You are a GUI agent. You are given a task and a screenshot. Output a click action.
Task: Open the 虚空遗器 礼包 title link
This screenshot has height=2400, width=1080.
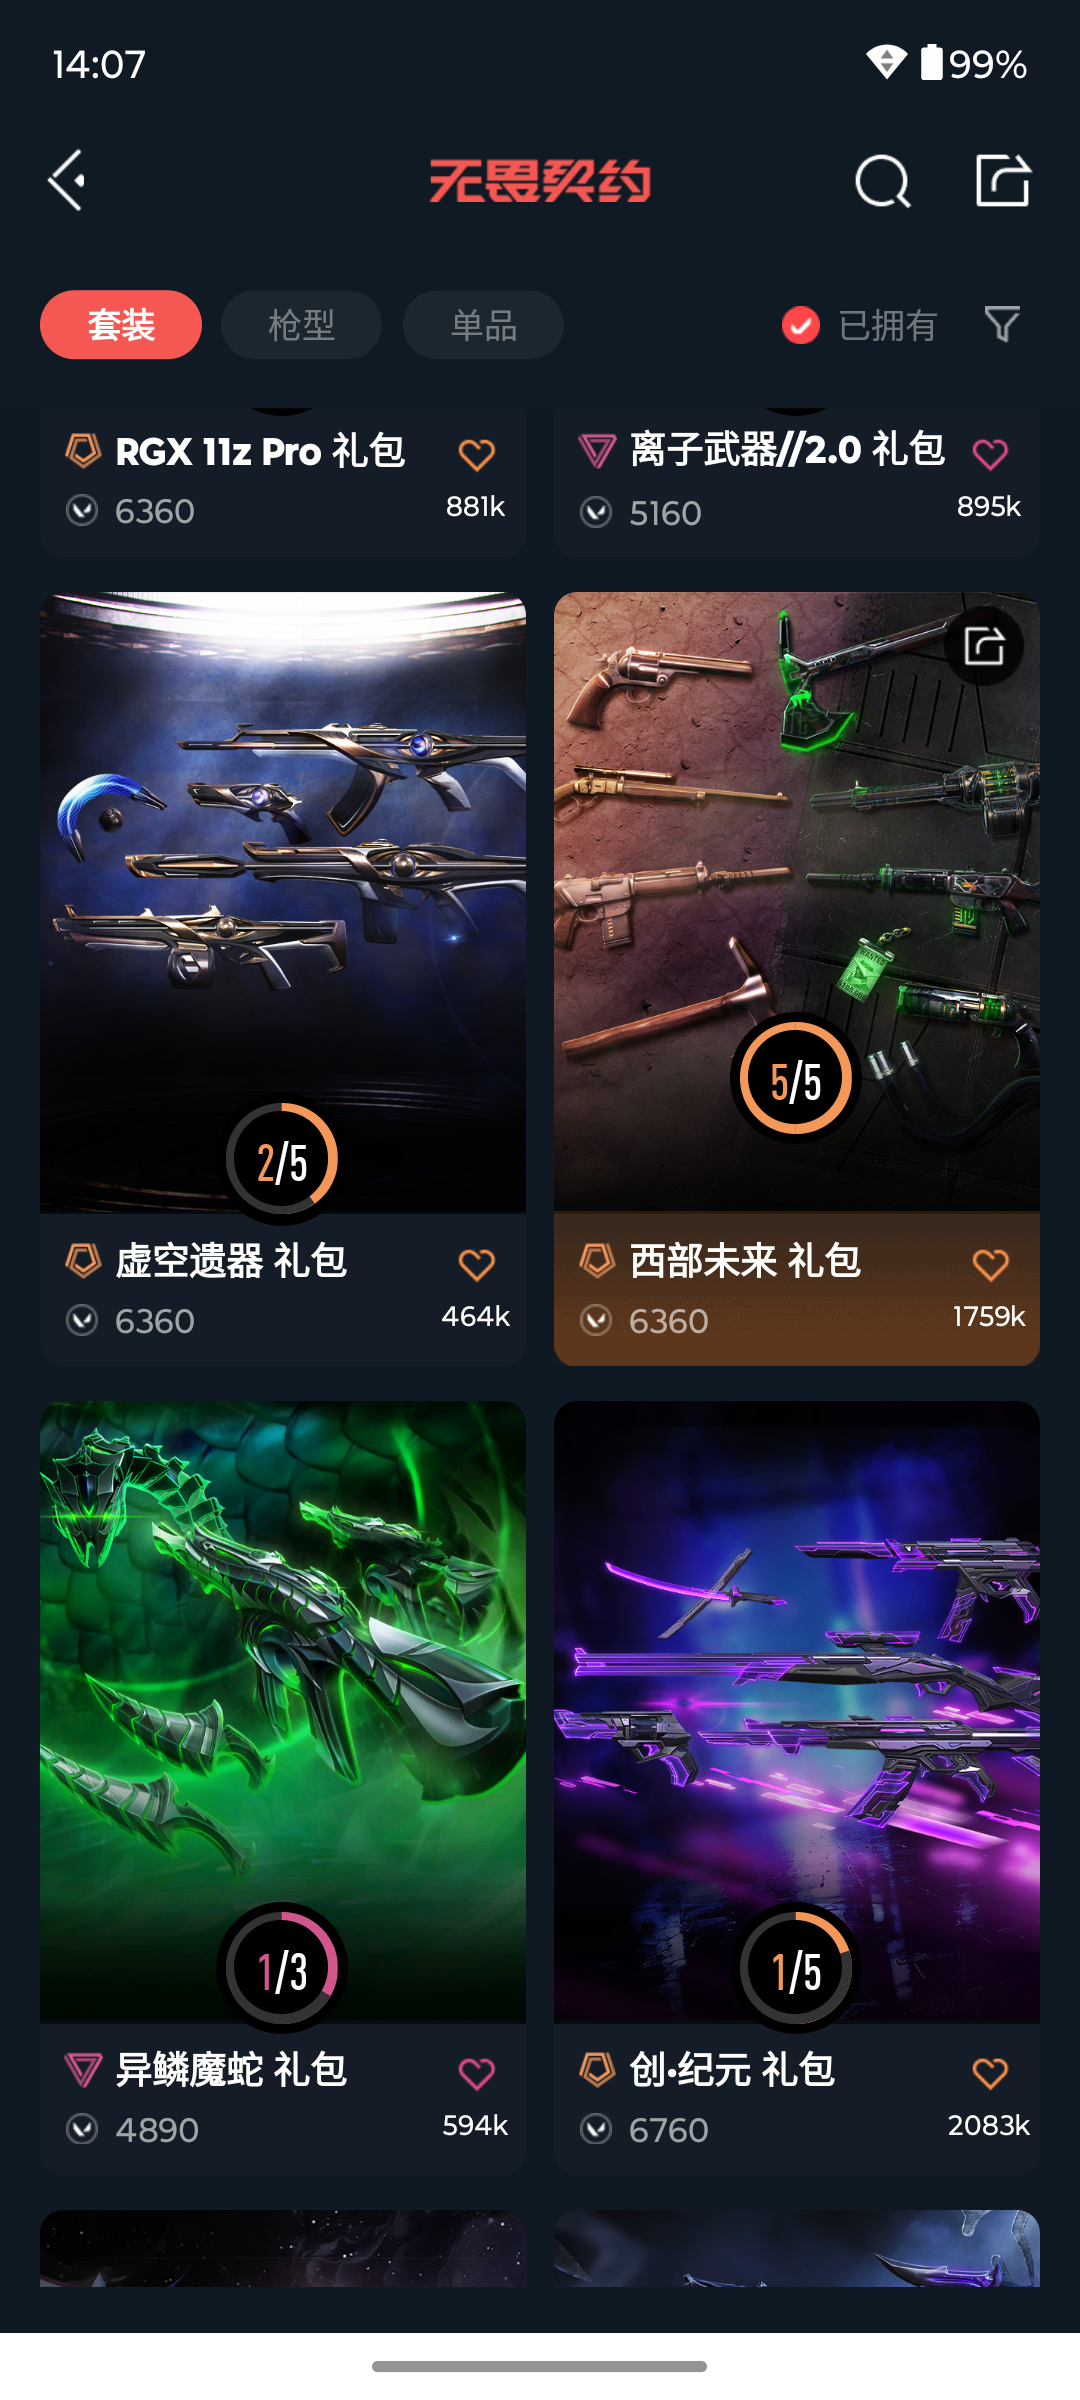[231, 1261]
